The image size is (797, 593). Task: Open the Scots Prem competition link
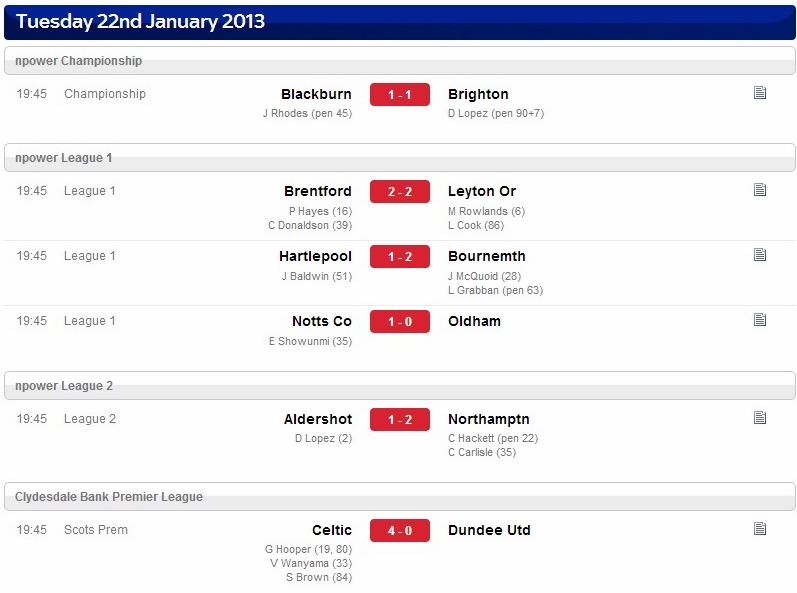click(96, 529)
